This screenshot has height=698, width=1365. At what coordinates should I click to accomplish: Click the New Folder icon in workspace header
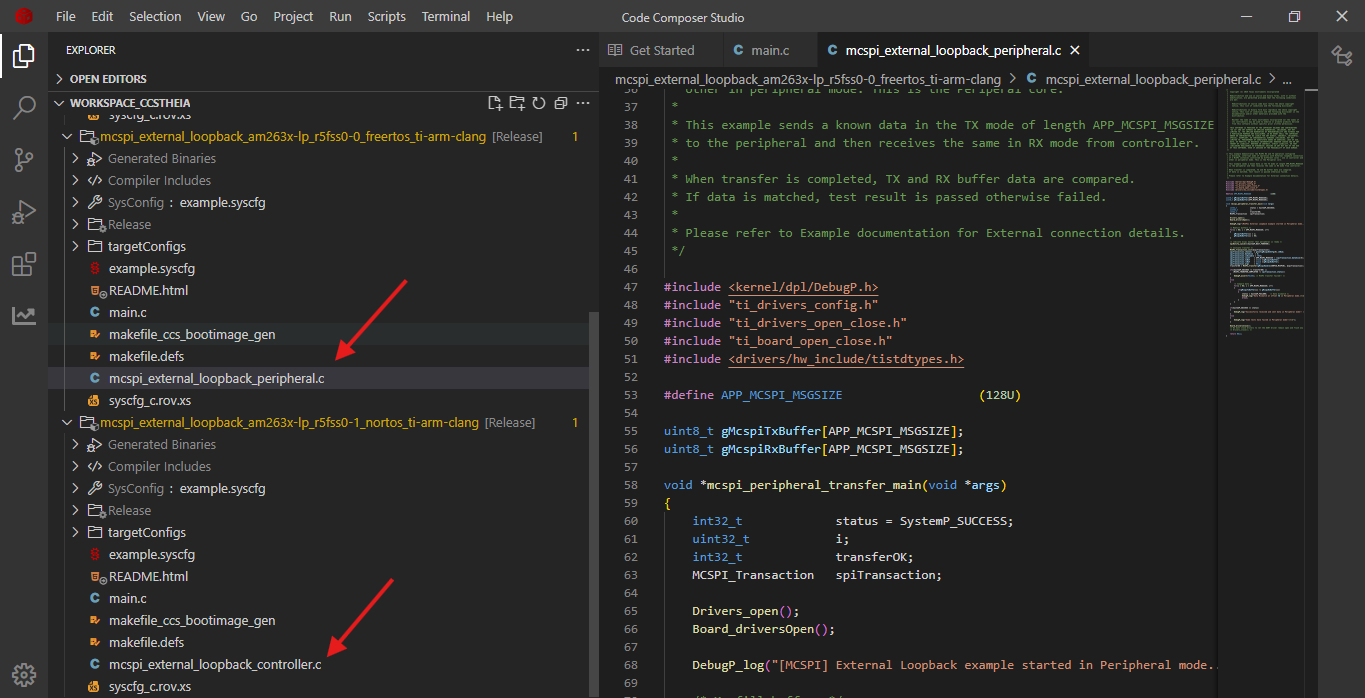point(516,103)
